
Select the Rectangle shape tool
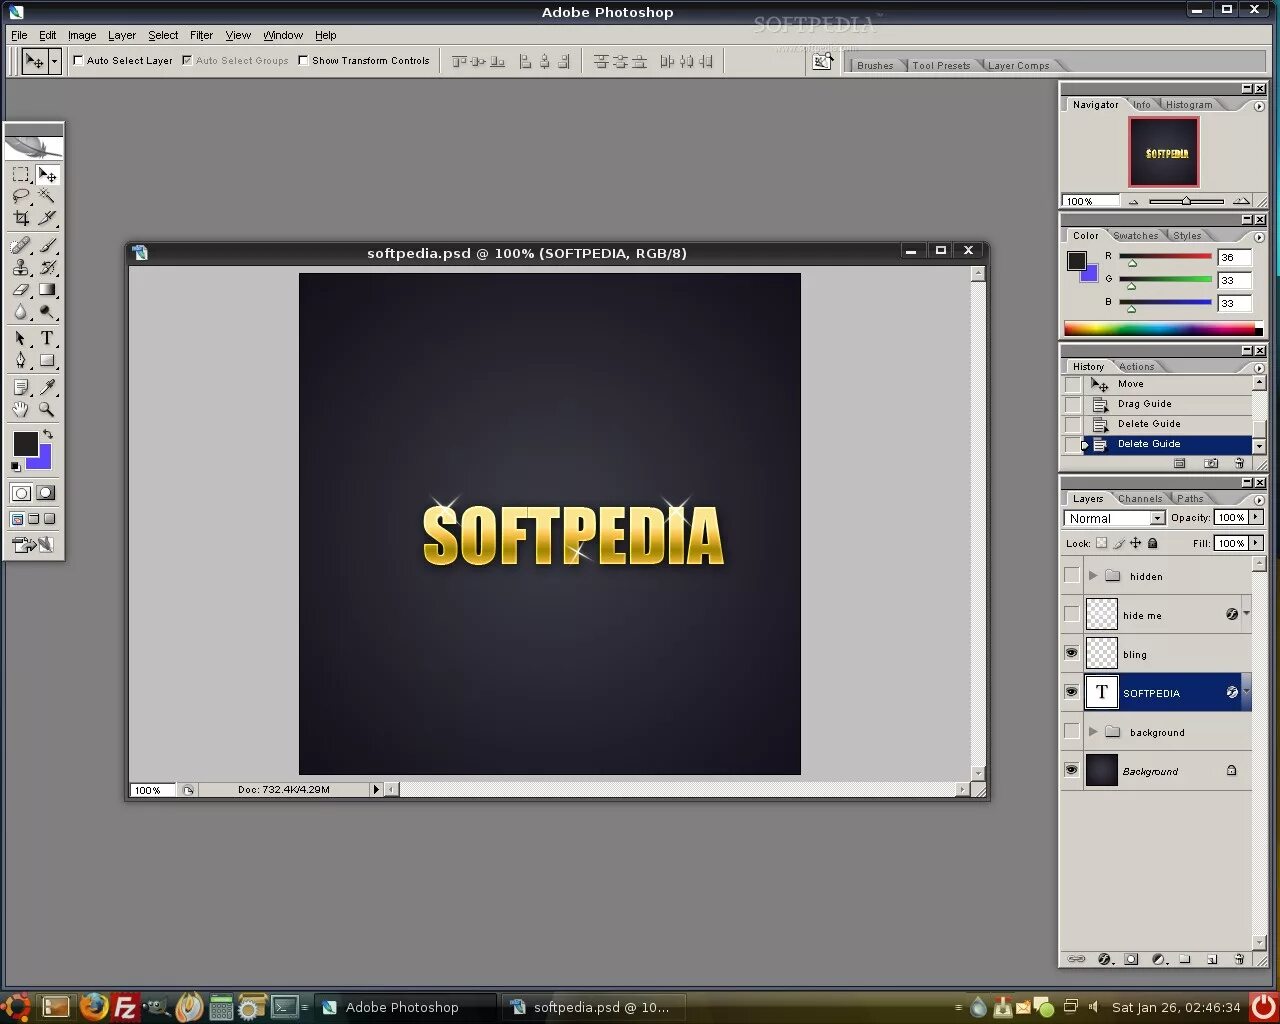point(47,361)
